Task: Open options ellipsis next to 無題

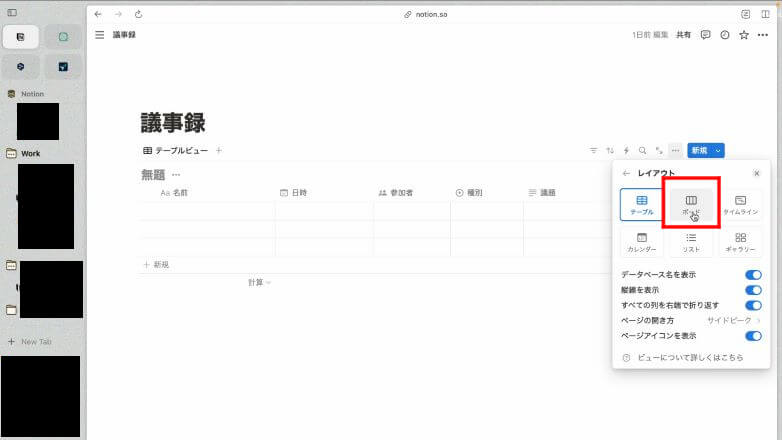Action: click(x=176, y=175)
